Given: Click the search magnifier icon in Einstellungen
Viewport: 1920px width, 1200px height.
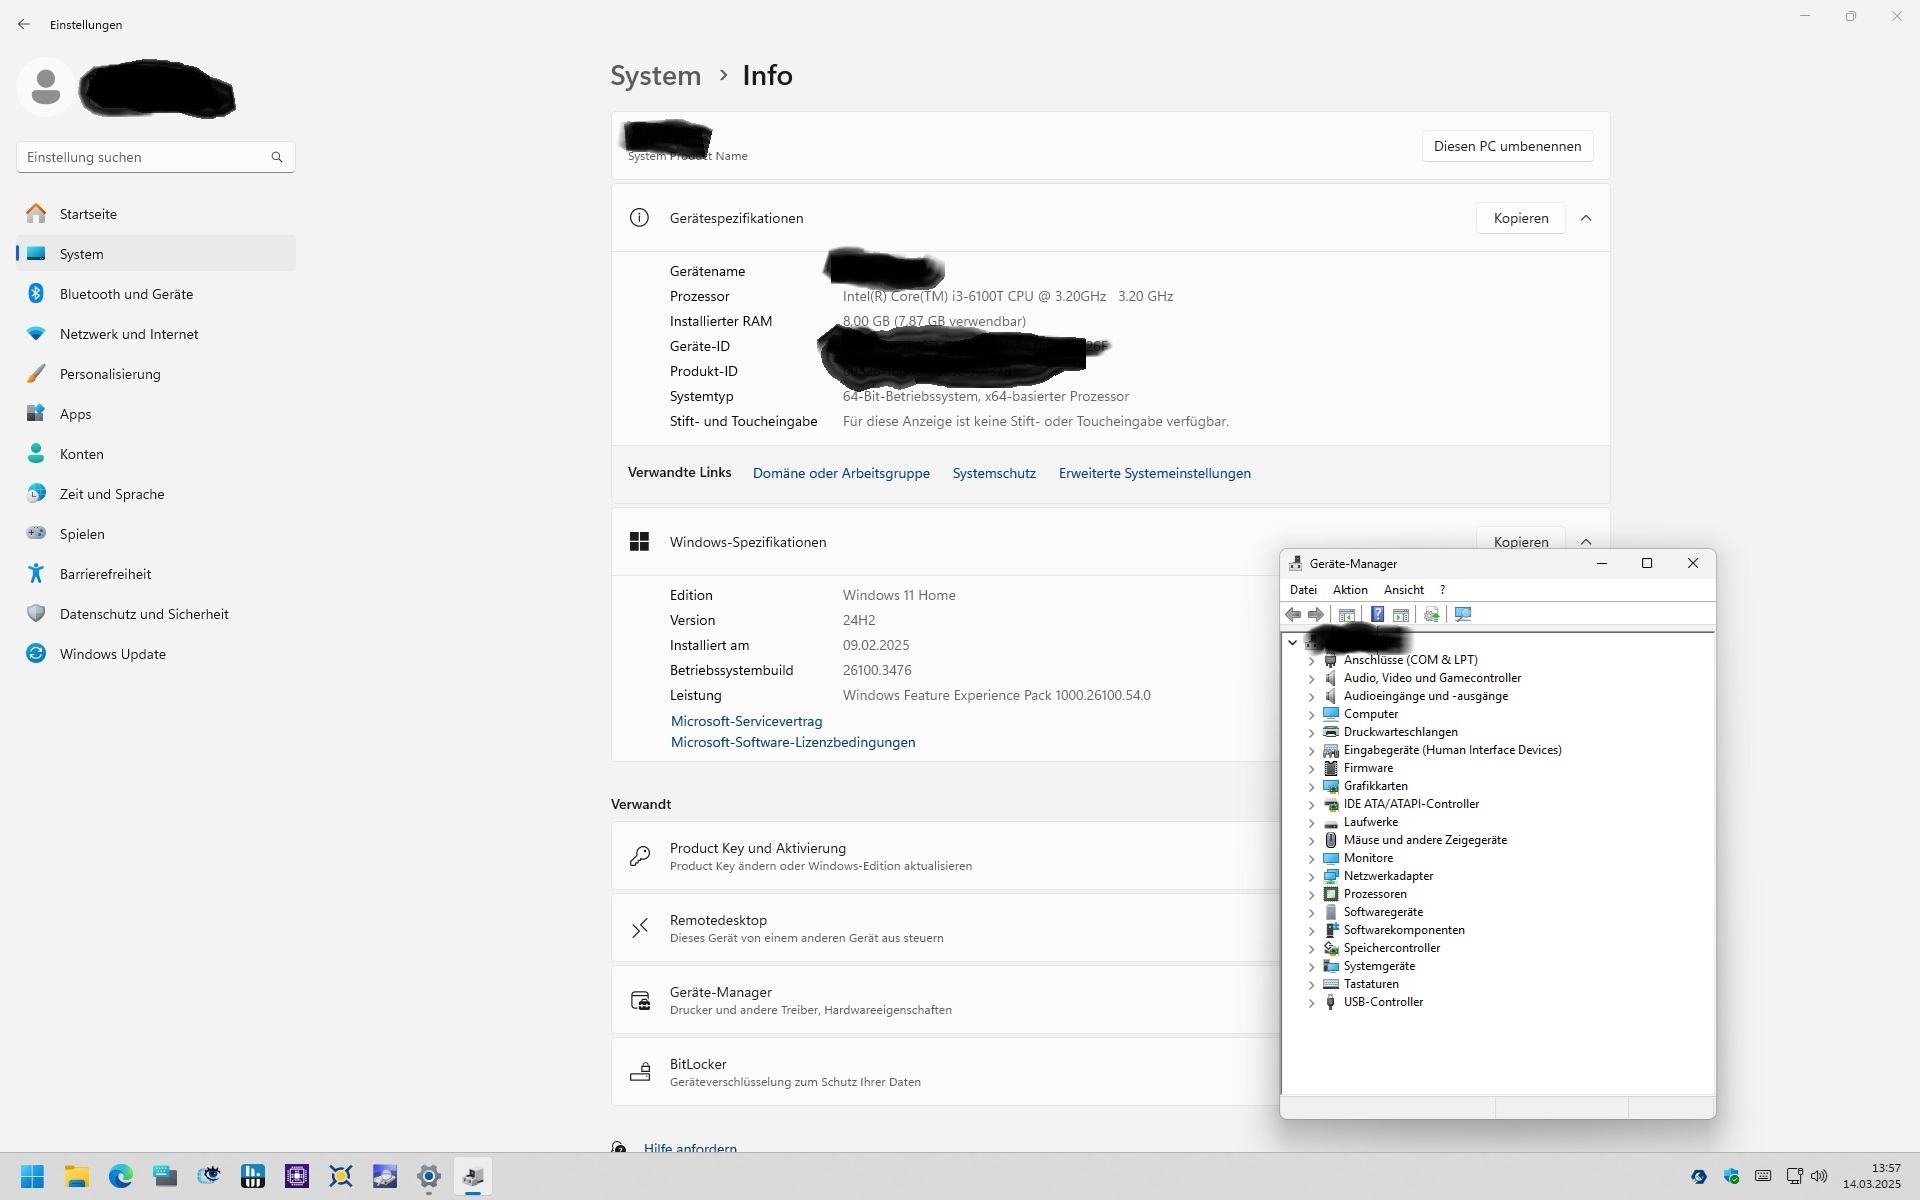Looking at the screenshot, I should pos(277,157).
